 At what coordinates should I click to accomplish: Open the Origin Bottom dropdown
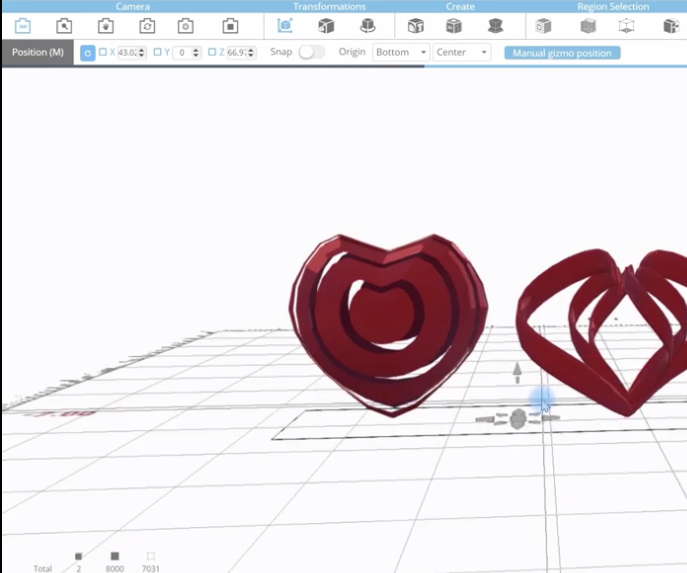(x=401, y=52)
